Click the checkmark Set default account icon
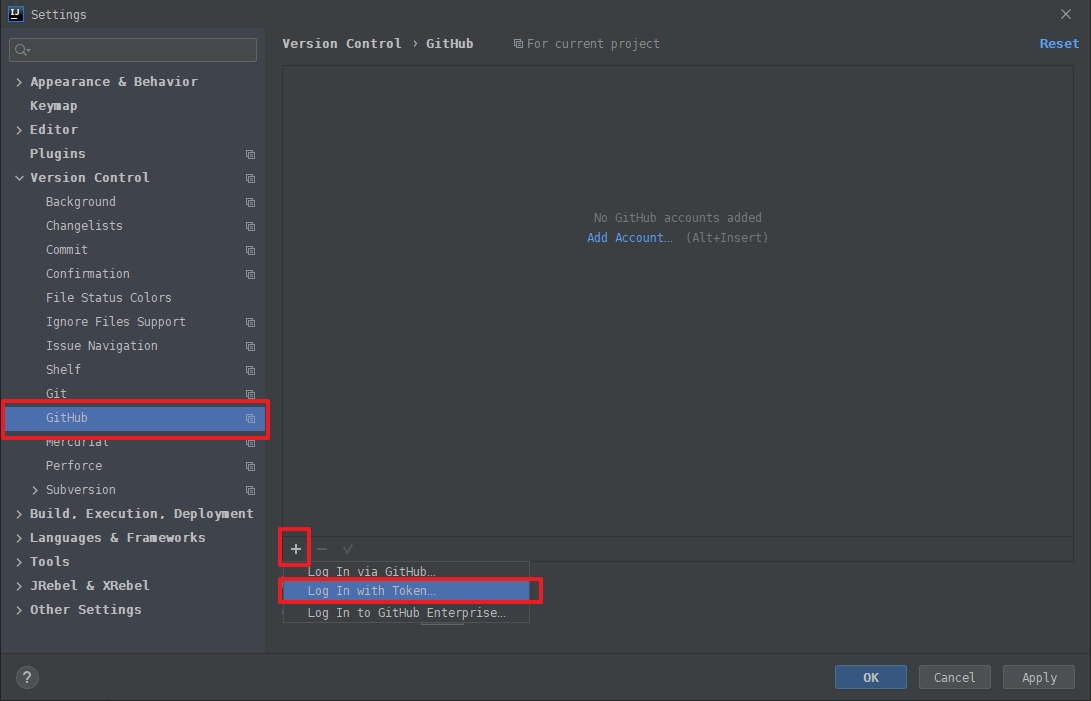The height and width of the screenshot is (701, 1091). click(x=347, y=549)
